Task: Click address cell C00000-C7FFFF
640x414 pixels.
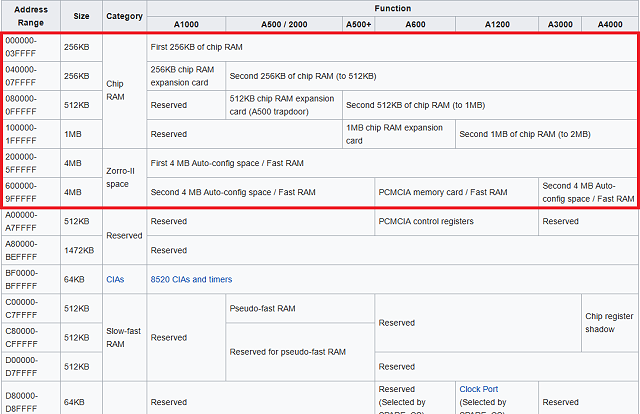Action: [x=31, y=308]
